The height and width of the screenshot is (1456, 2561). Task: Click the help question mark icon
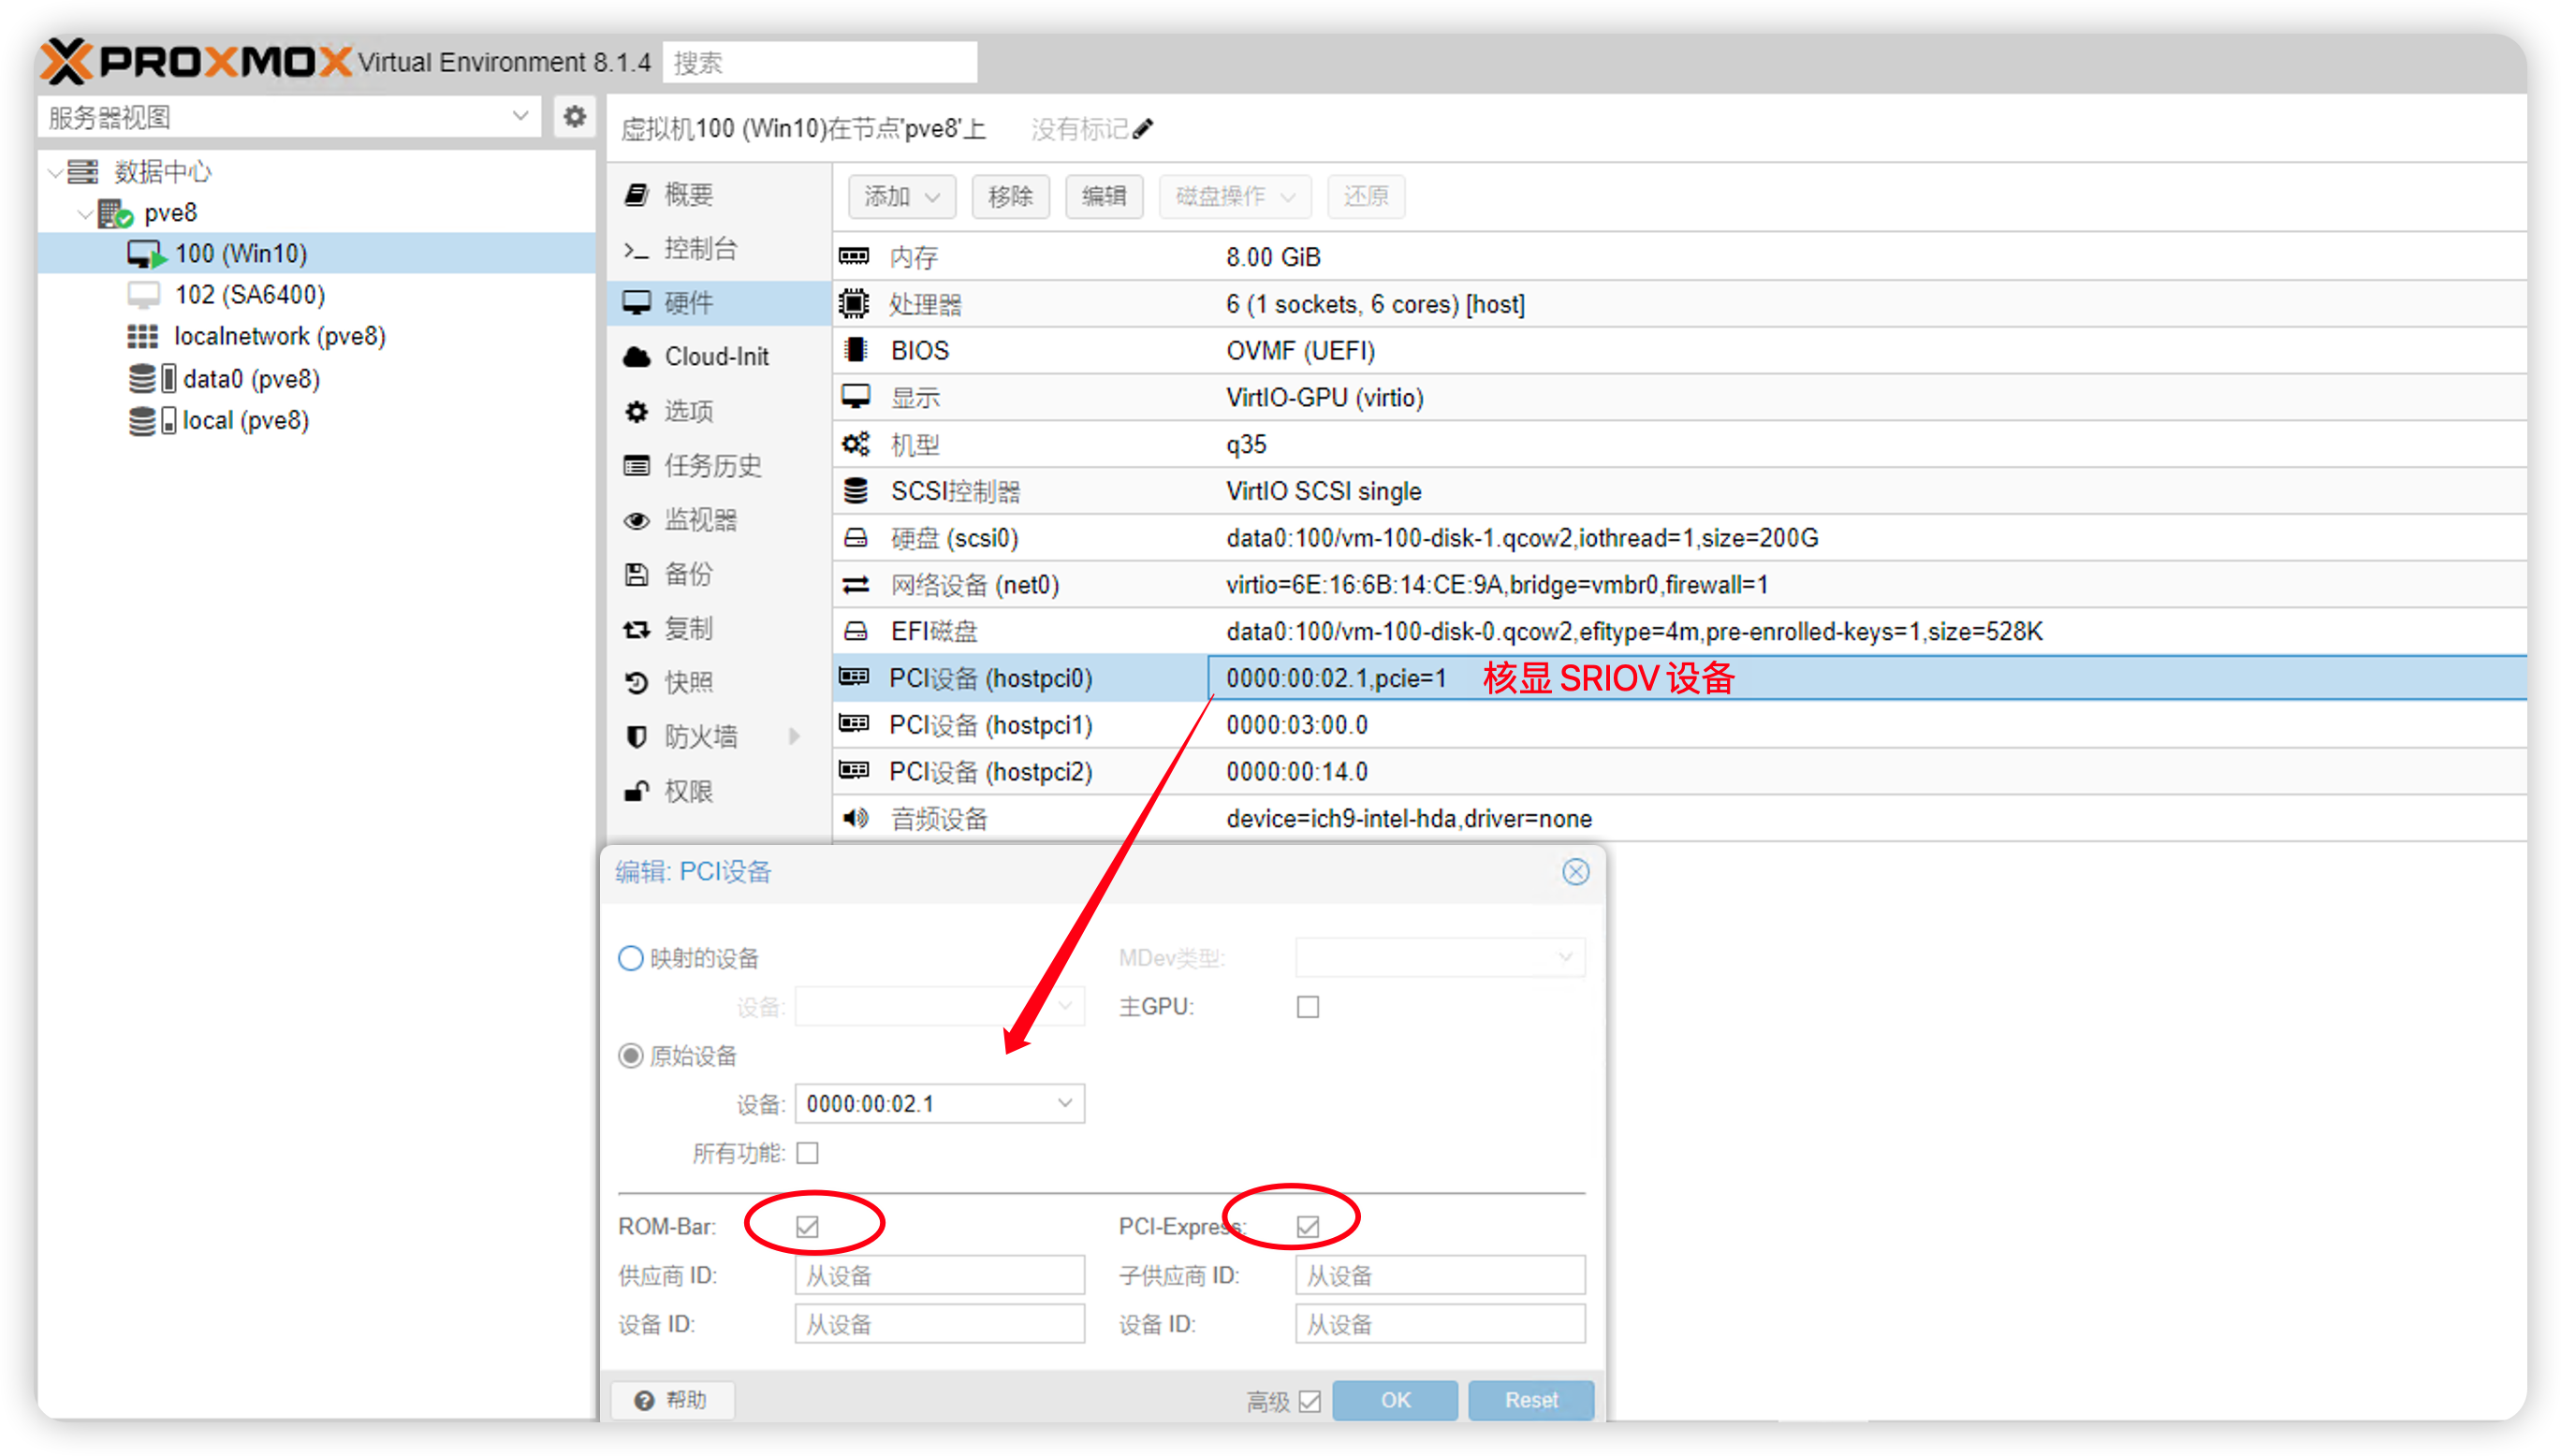click(644, 1400)
